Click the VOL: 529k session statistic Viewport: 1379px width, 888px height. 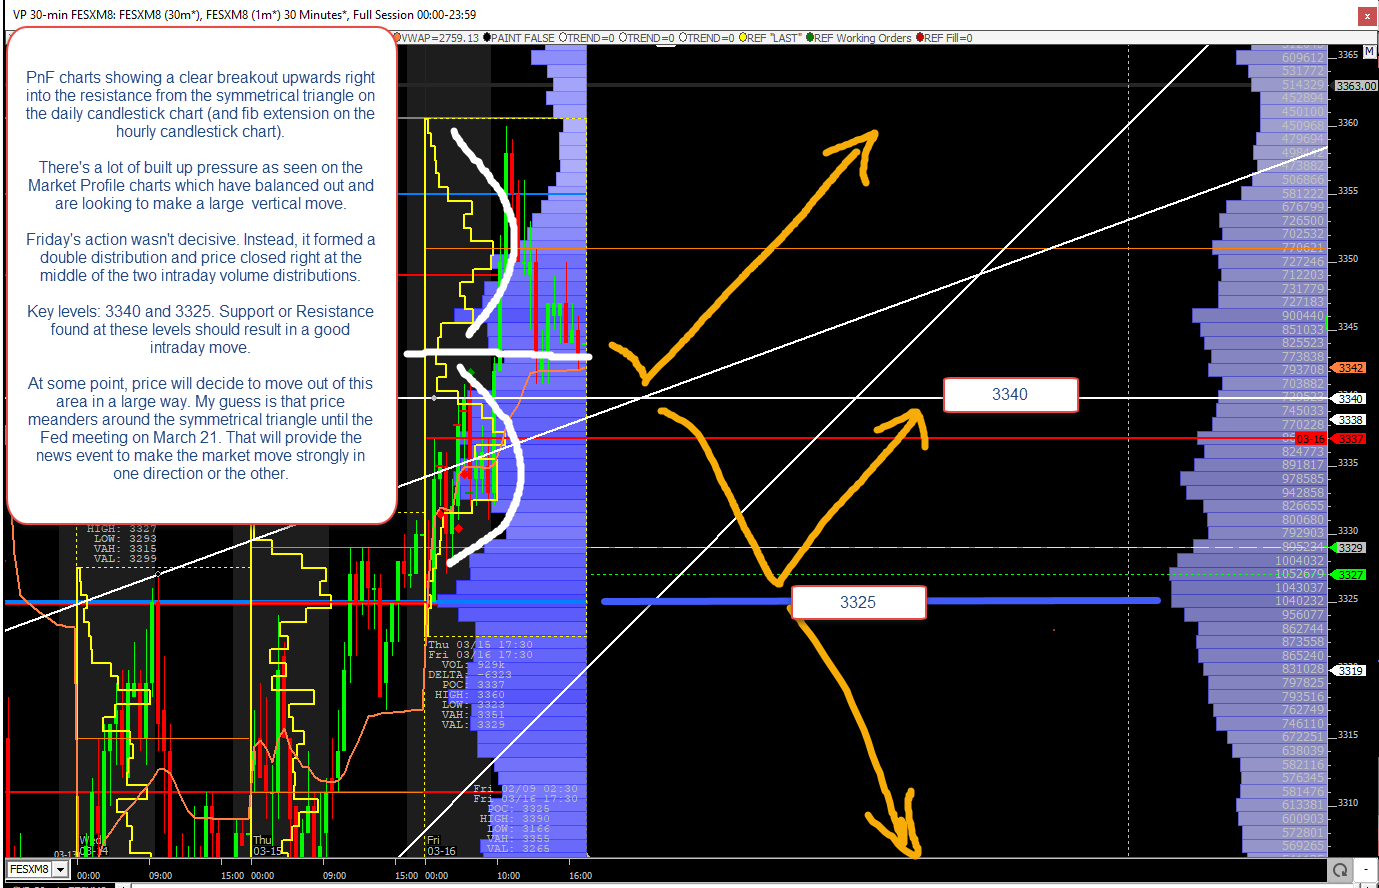(x=473, y=665)
